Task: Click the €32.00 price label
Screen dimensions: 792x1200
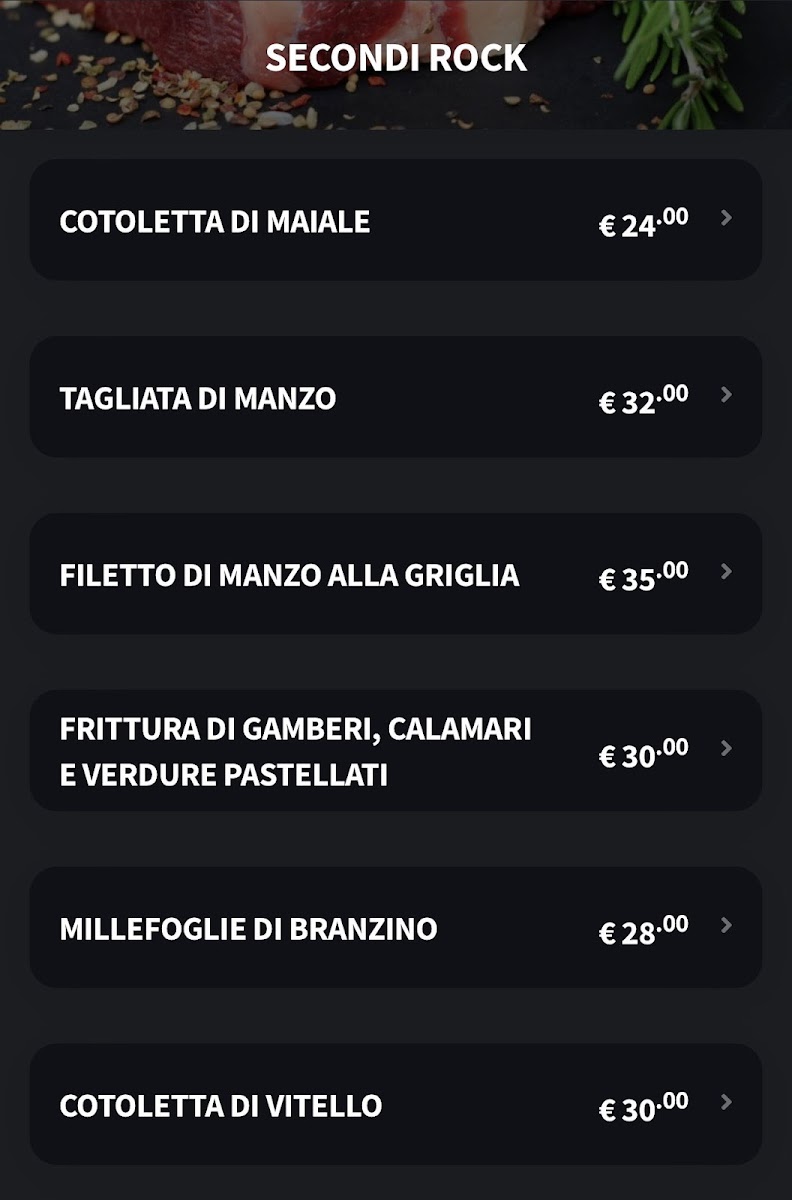Action: [x=643, y=399]
